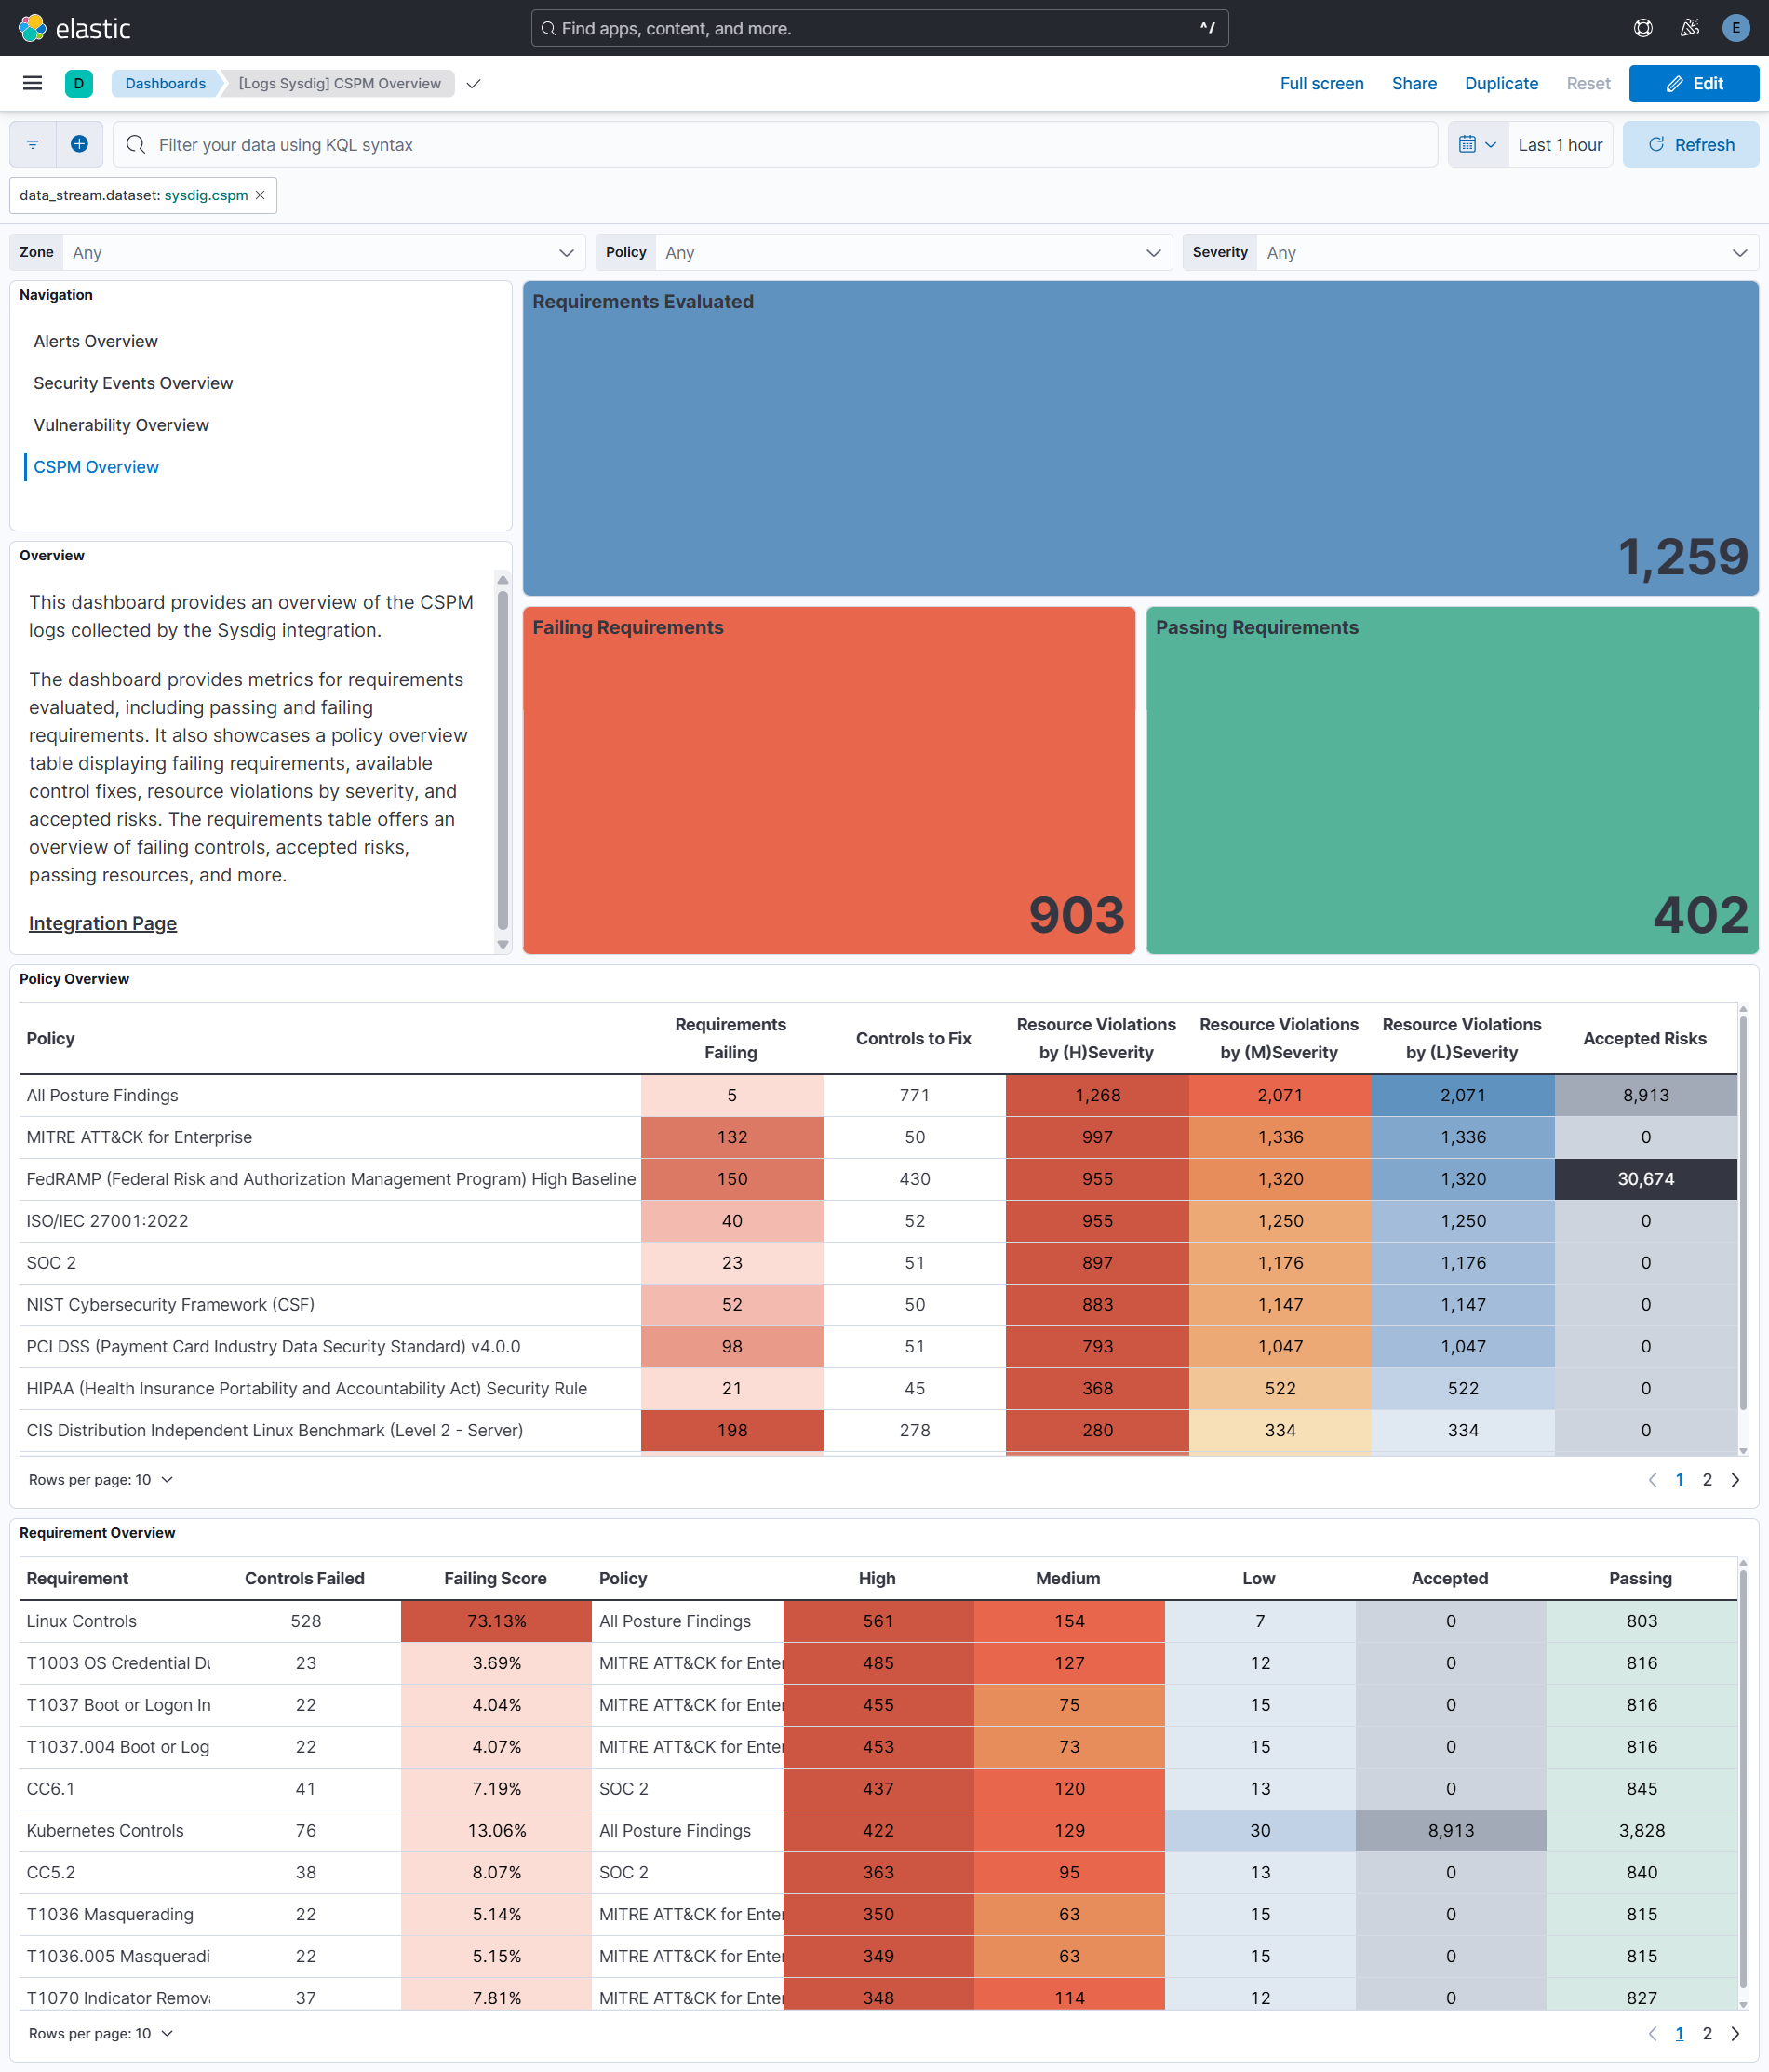Click the Edit button
This screenshot has height=2072, width=1769.
pyautogui.click(x=1694, y=84)
